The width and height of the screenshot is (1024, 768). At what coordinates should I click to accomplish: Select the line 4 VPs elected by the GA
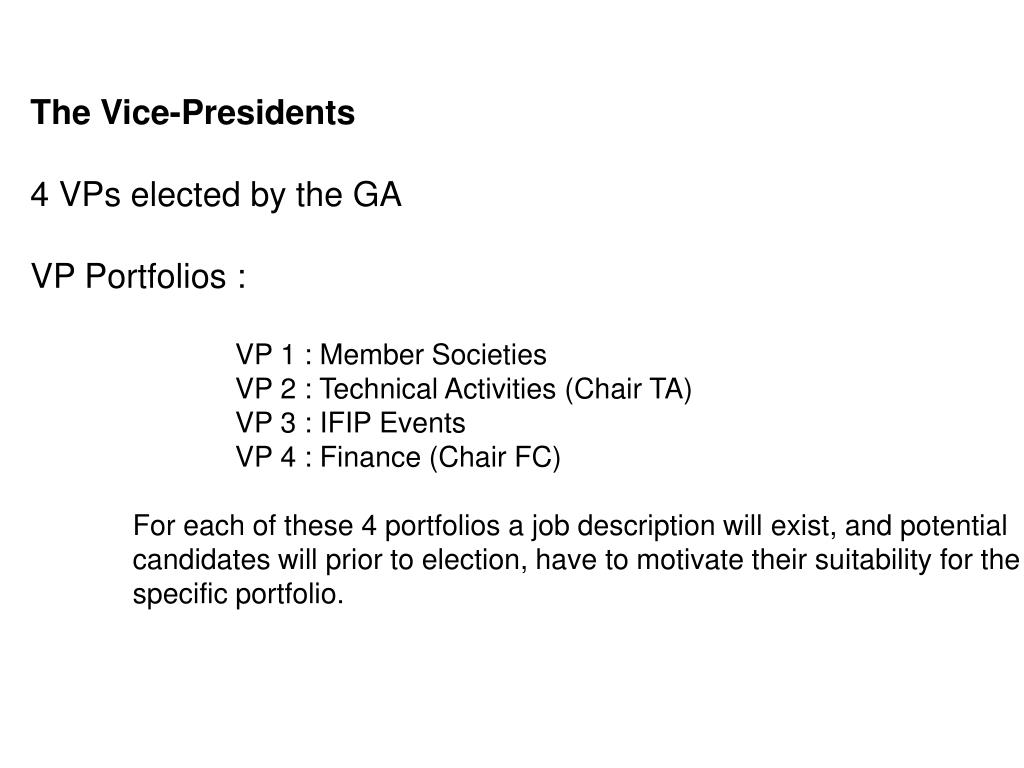(x=216, y=195)
